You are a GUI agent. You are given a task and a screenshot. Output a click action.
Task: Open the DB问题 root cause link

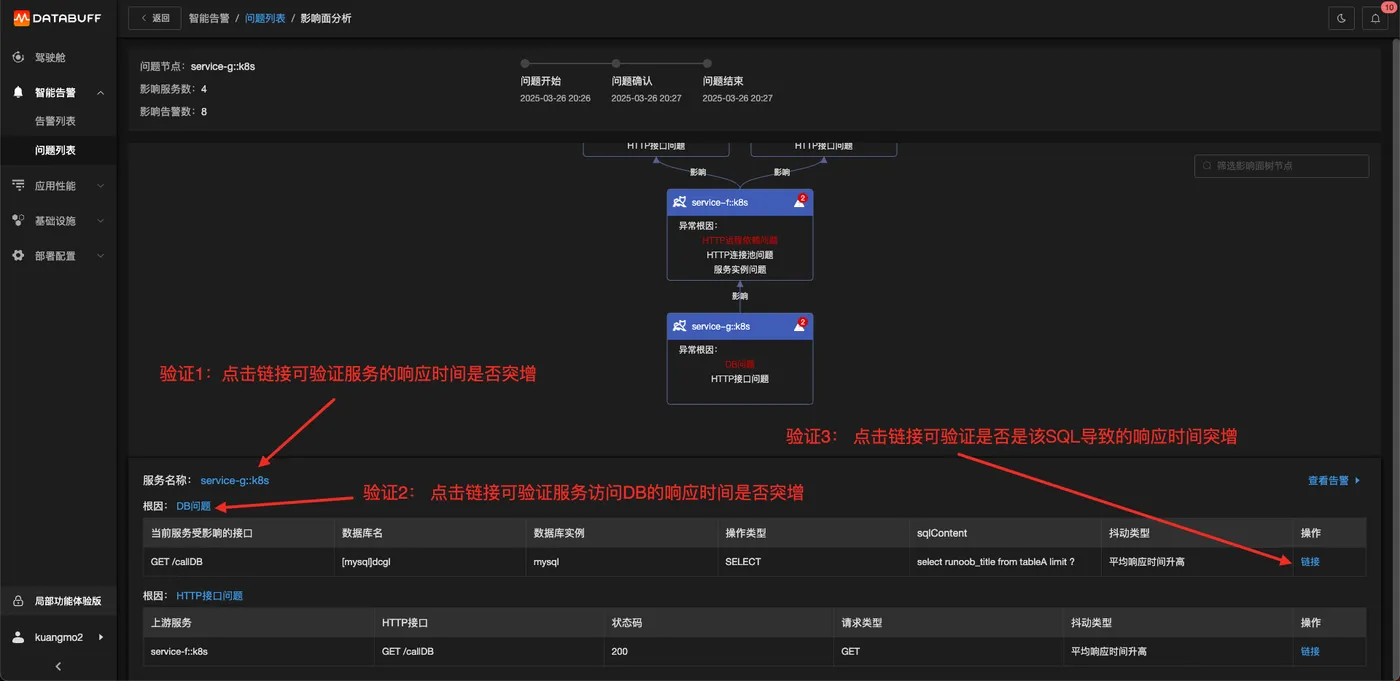point(194,506)
